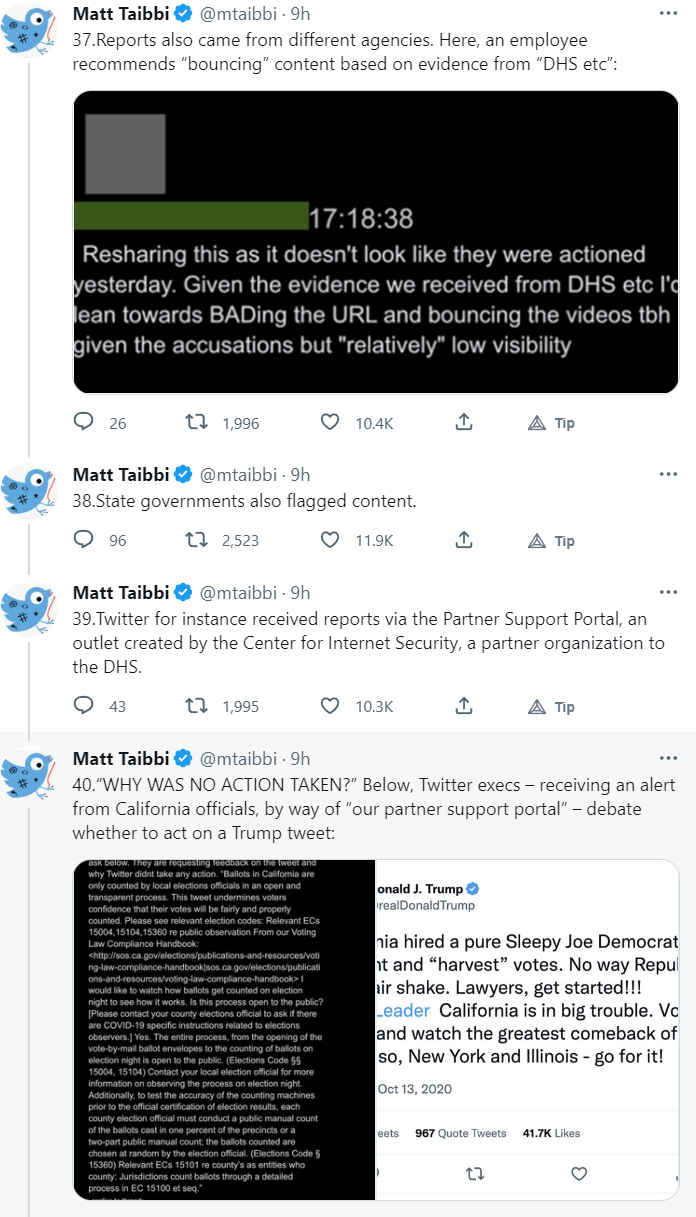Tip Matt Taibbi on tweet 39
This screenshot has width=696, height=1217.
[x=551, y=707]
